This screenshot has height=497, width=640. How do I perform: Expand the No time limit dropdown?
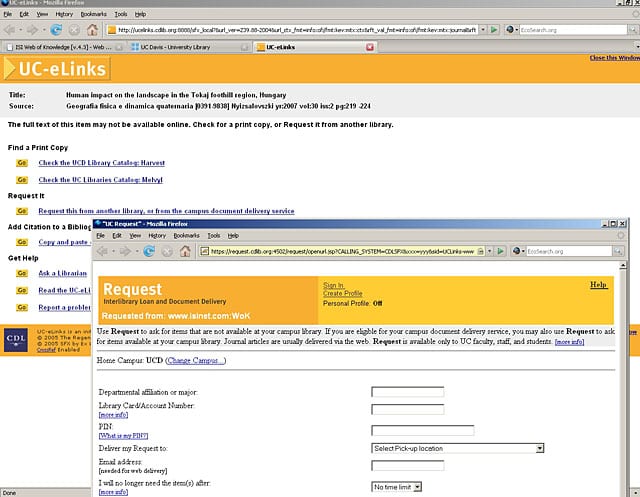[397, 487]
